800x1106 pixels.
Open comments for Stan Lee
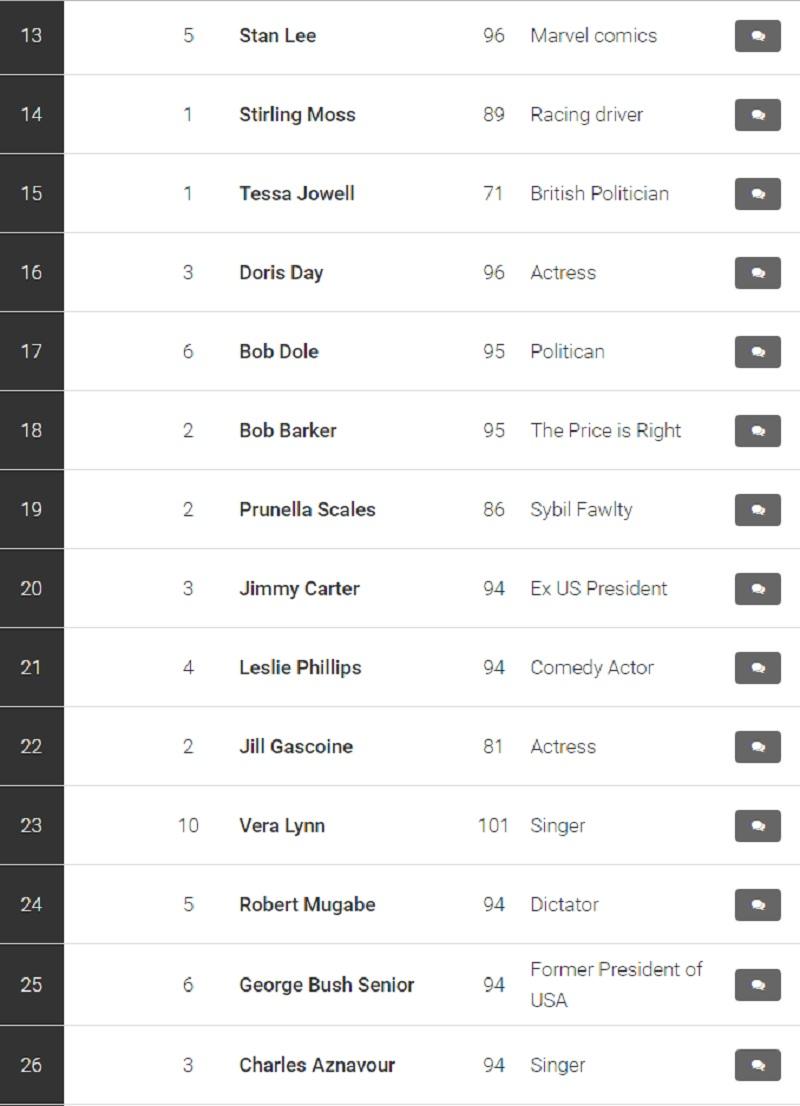click(757, 36)
